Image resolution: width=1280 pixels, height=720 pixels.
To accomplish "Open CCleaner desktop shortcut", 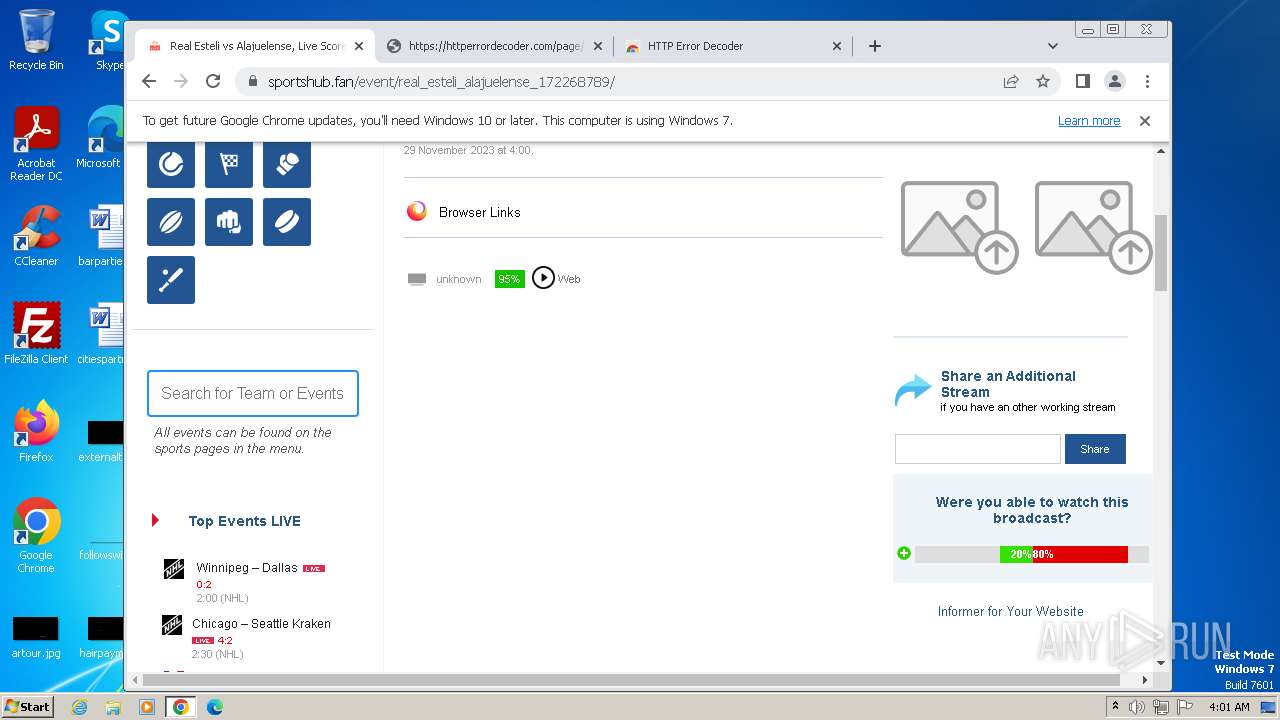I will click(x=36, y=236).
